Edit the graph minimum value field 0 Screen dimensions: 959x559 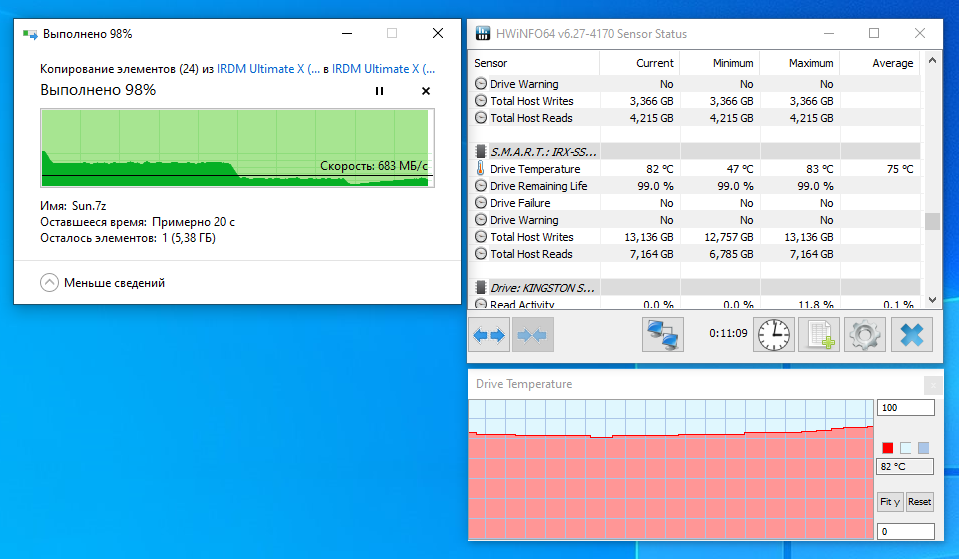click(906, 531)
